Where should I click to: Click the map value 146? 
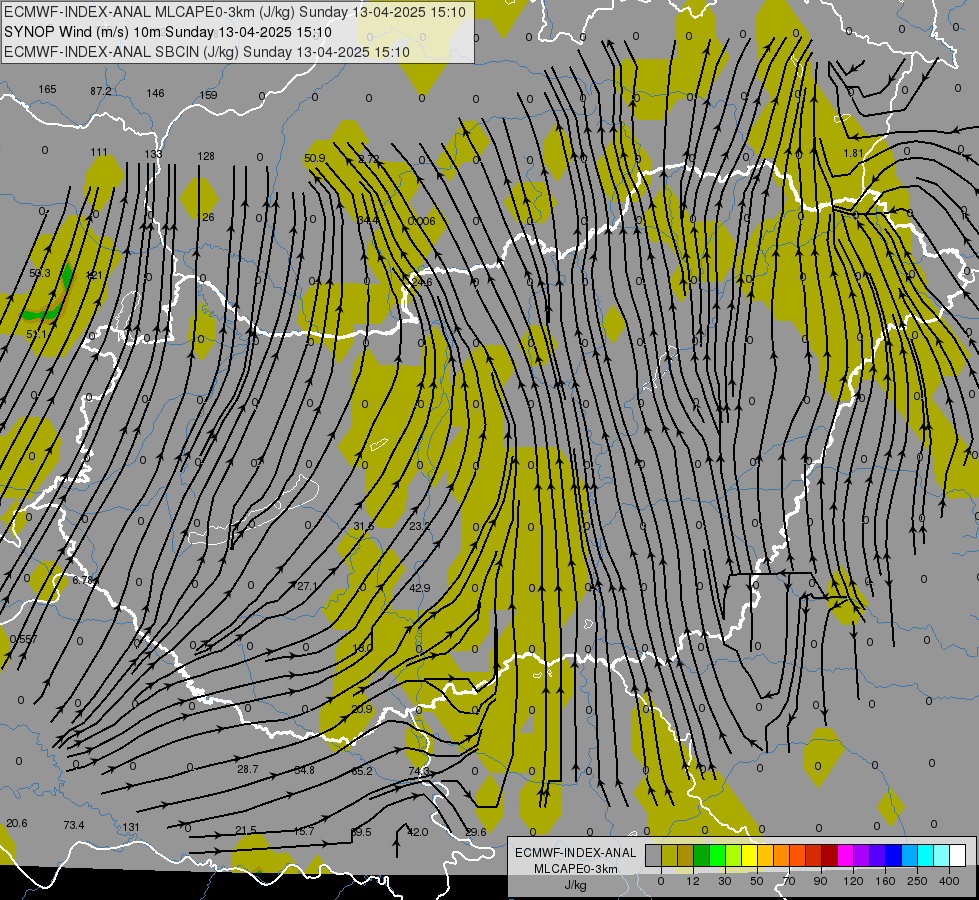click(155, 93)
